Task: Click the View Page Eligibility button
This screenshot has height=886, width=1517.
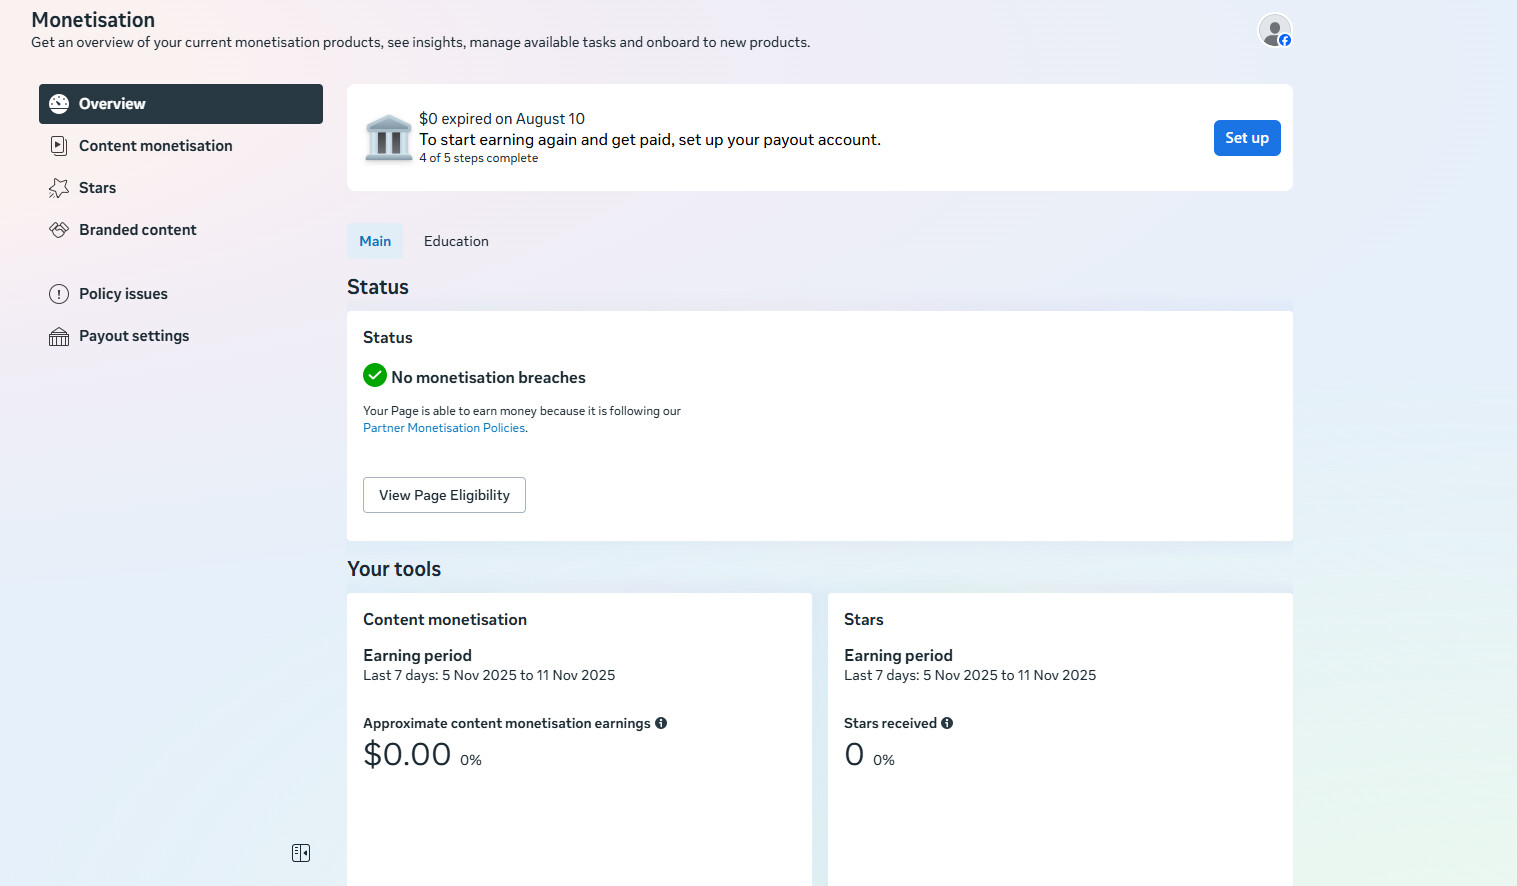Action: (x=444, y=495)
